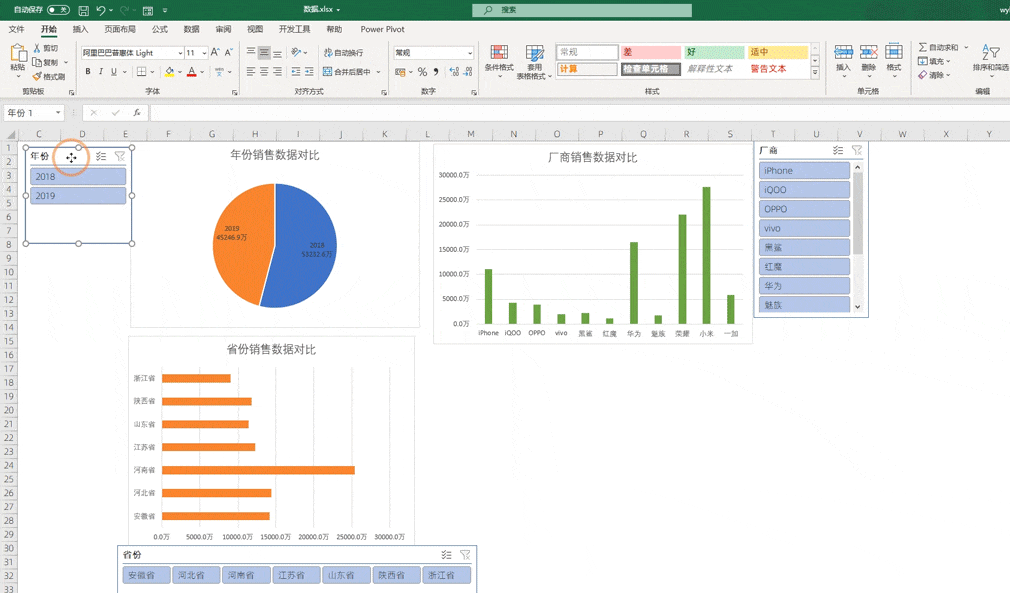This screenshot has height=593, width=1010.
Task: Apply the 好 cell style
Action: [x=714, y=52]
